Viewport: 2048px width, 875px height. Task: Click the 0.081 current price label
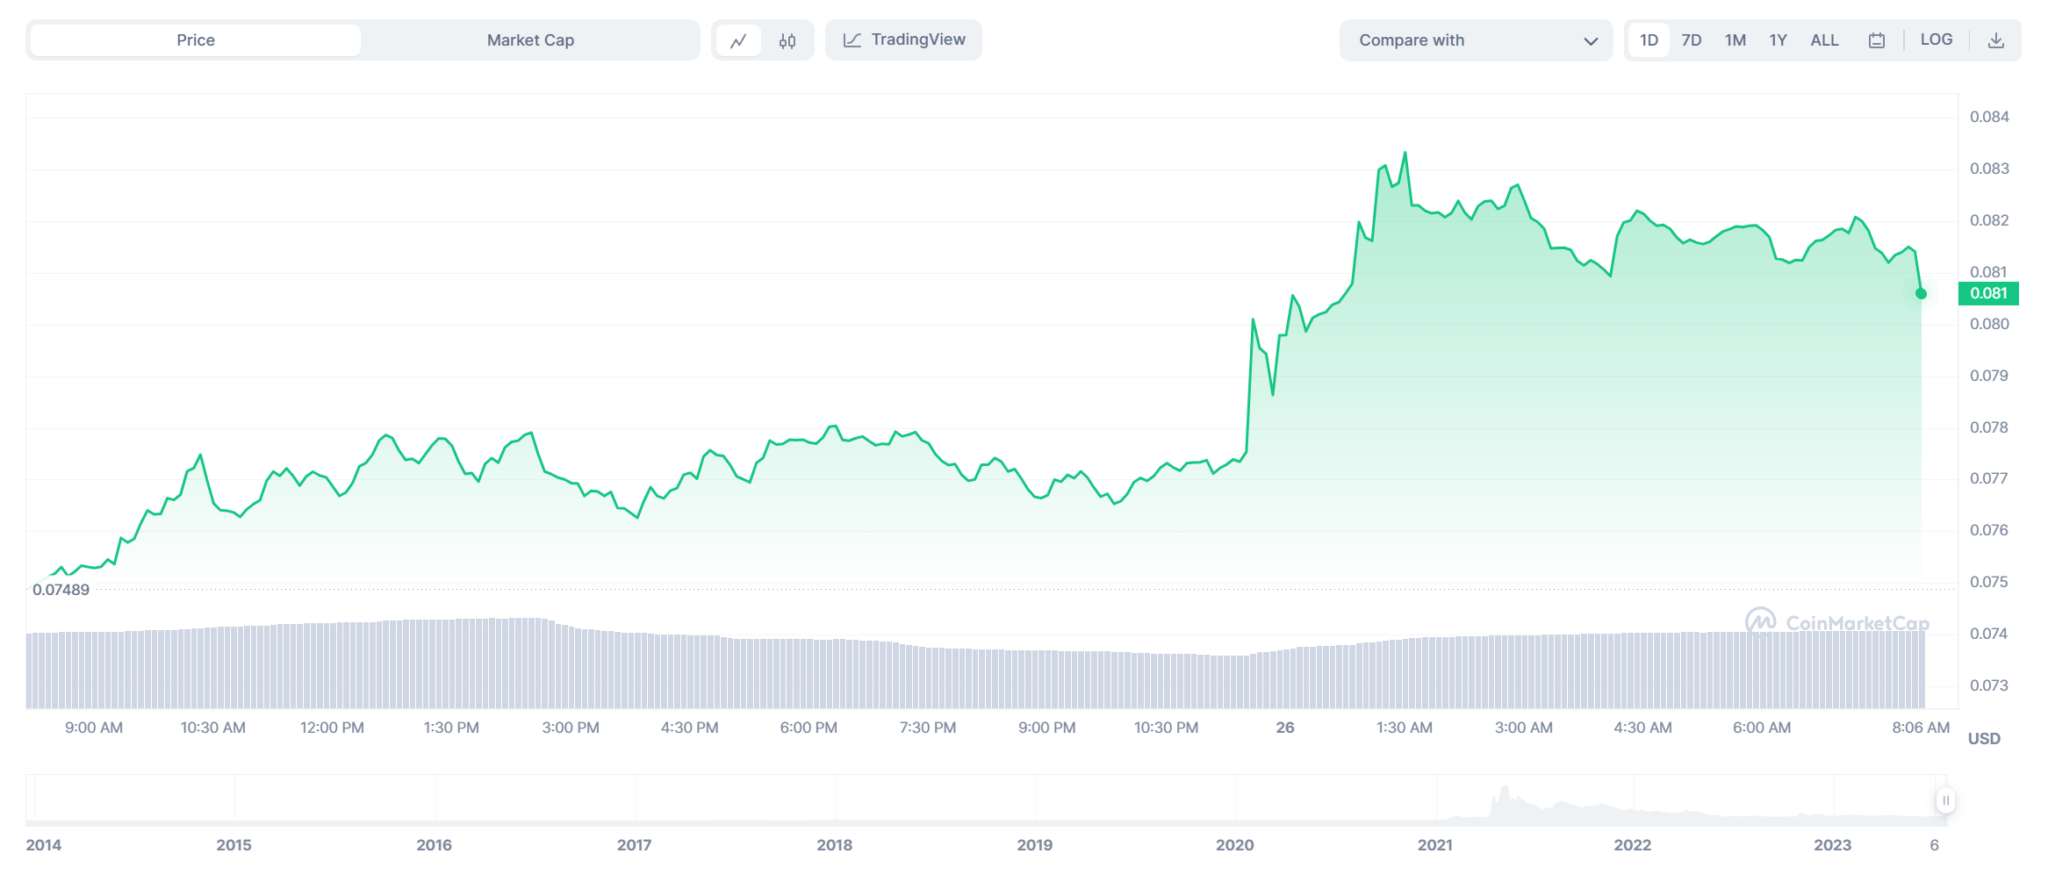tap(1989, 293)
